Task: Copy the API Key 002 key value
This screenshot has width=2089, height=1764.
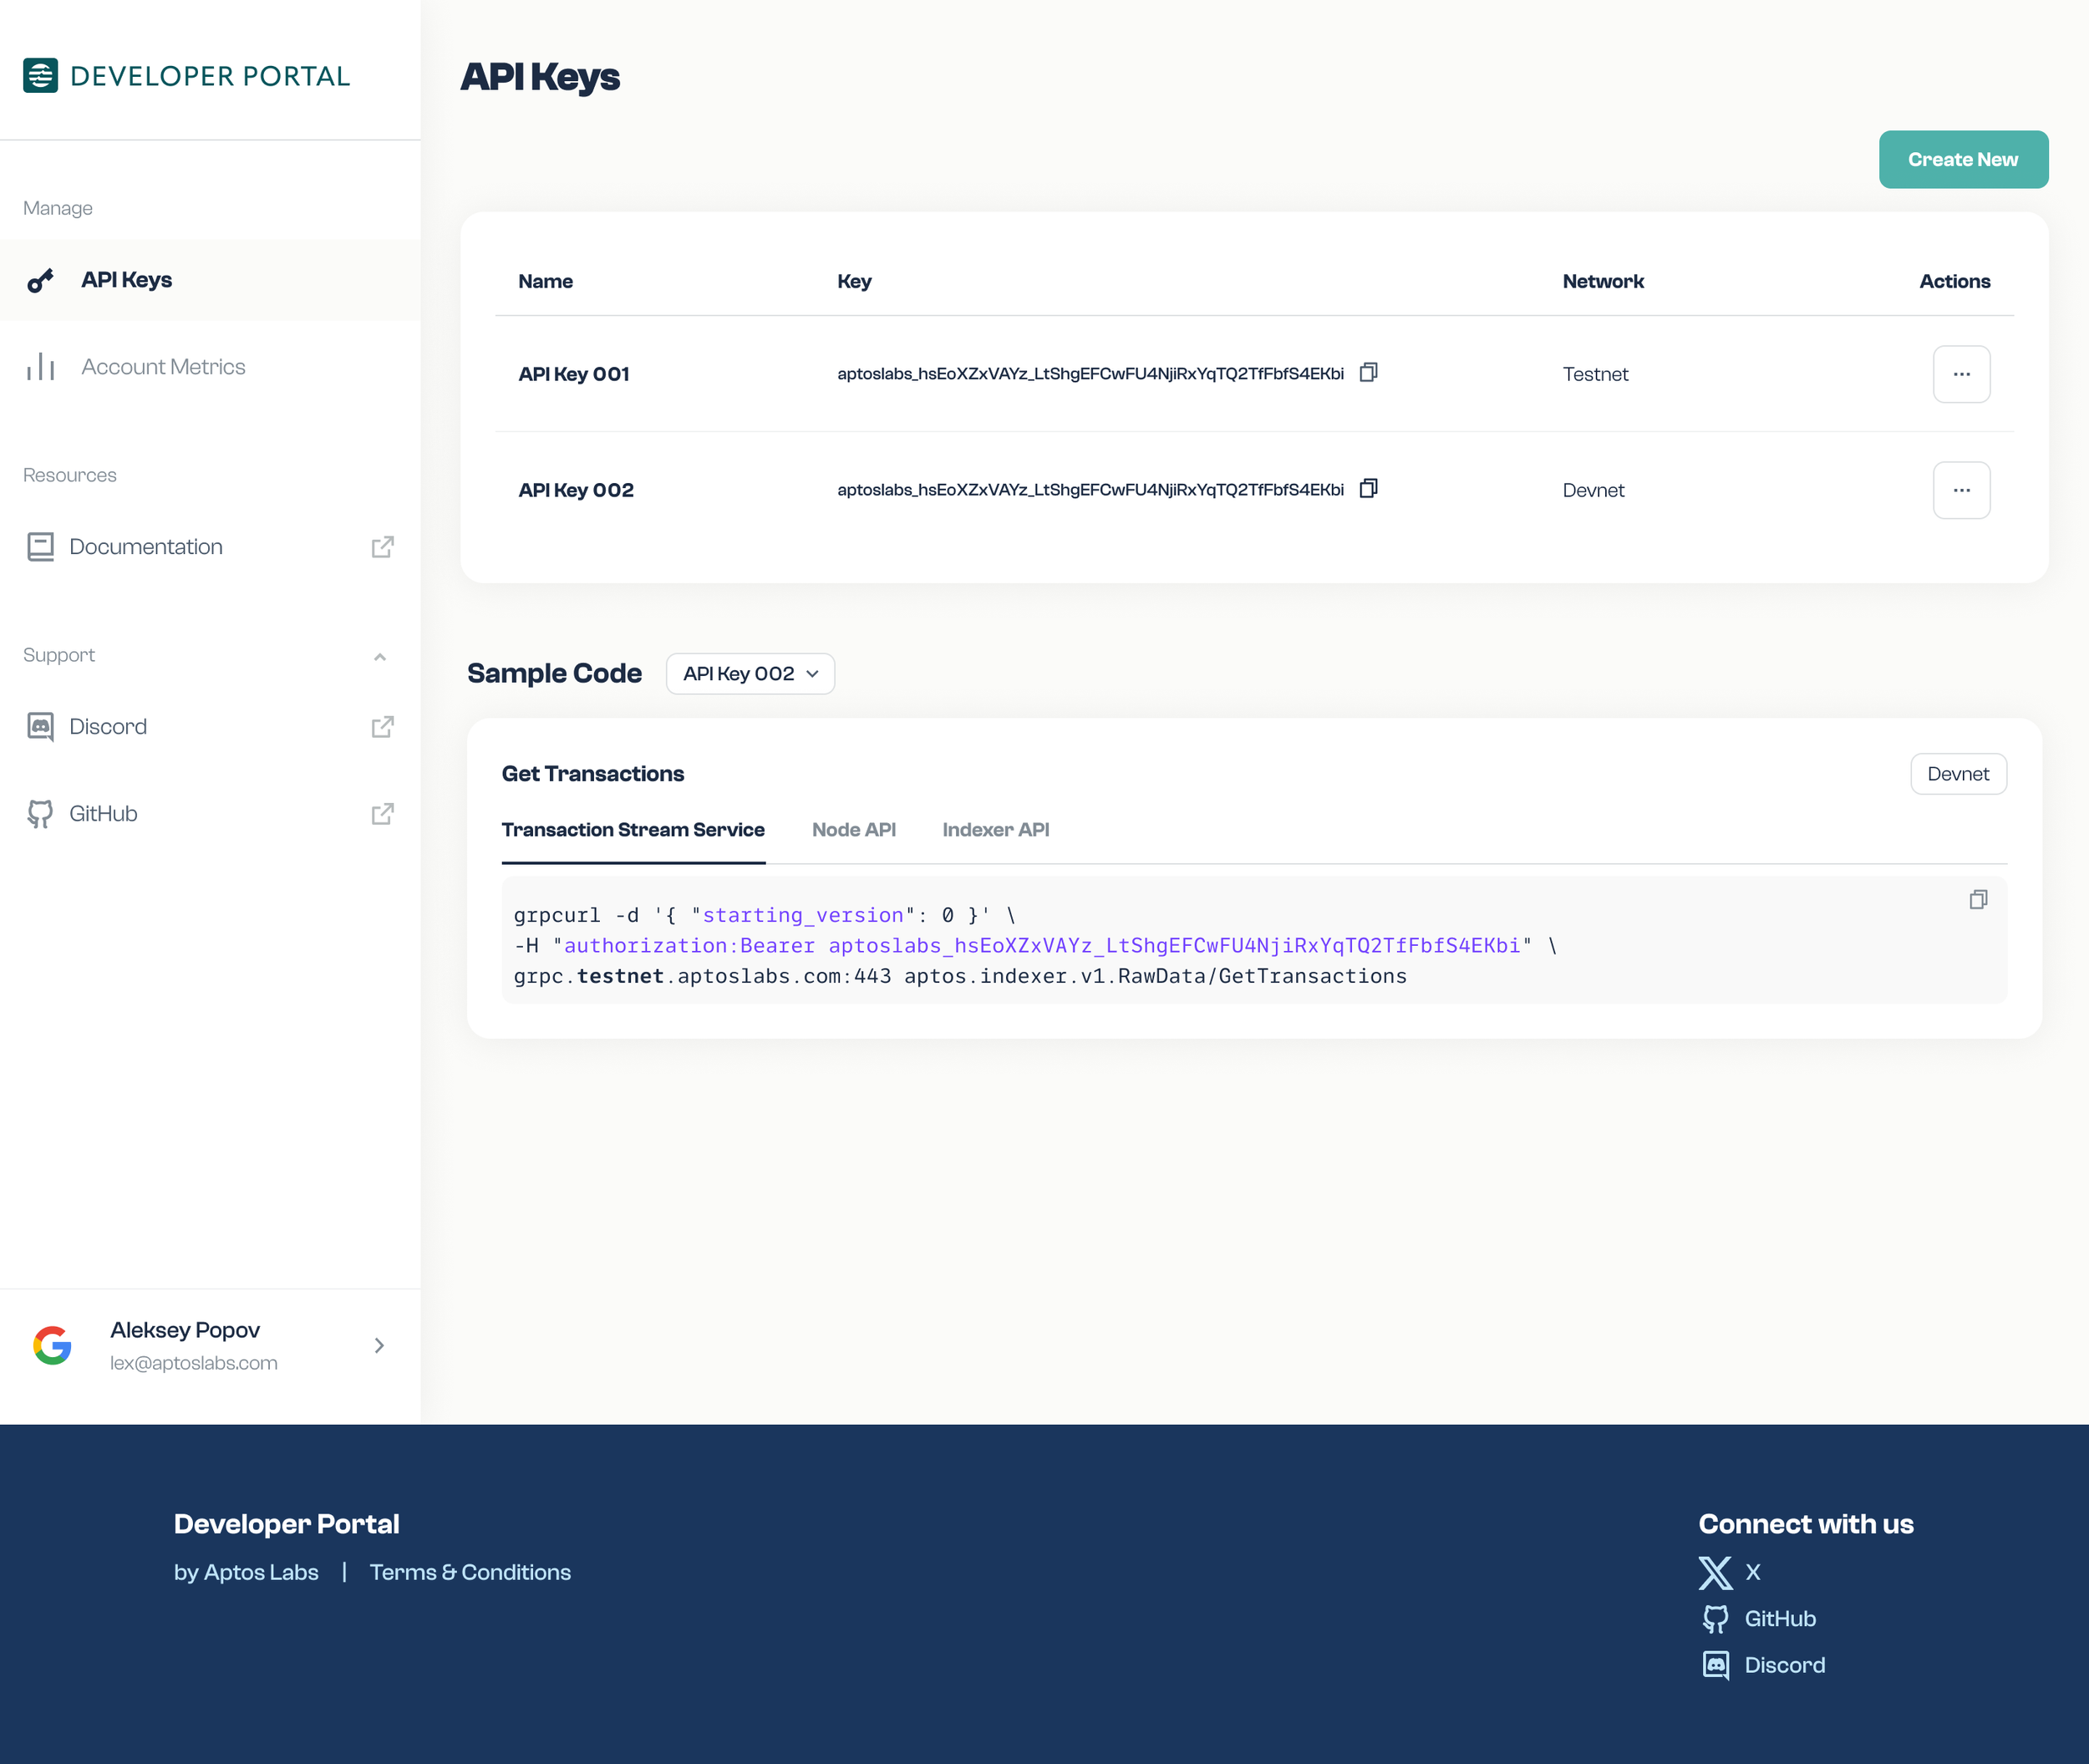Action: point(1369,489)
